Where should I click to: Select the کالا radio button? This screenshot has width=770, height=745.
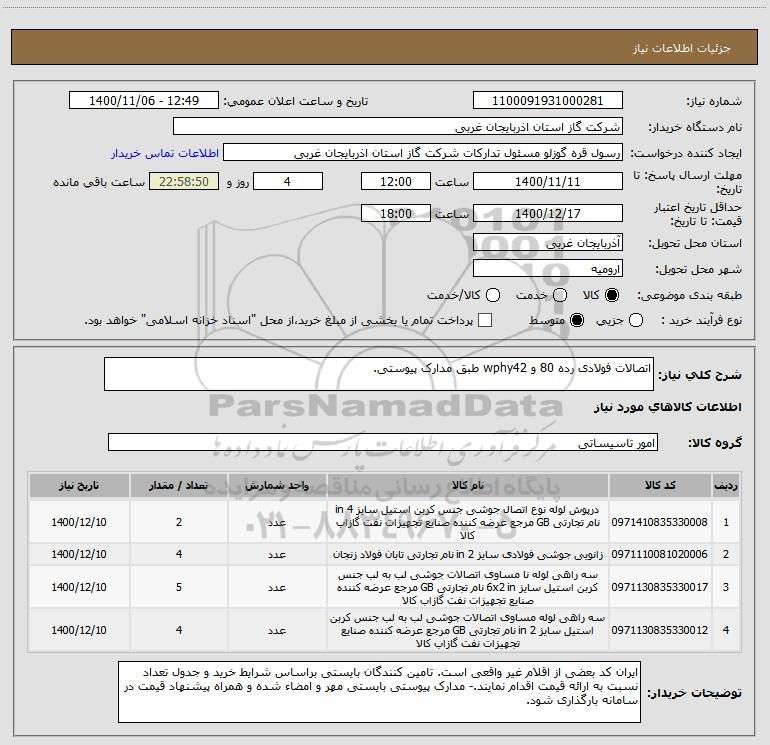pos(612,295)
